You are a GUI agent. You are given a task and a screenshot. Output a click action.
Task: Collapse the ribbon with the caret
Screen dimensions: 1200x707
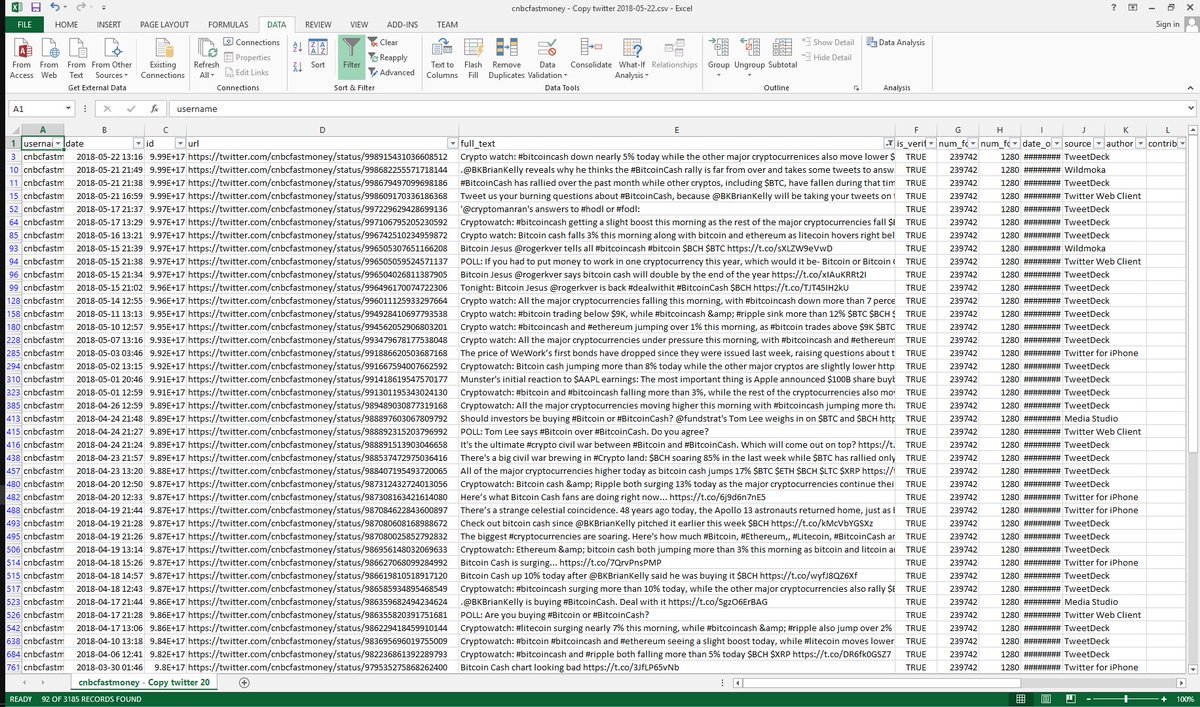pos(1190,88)
